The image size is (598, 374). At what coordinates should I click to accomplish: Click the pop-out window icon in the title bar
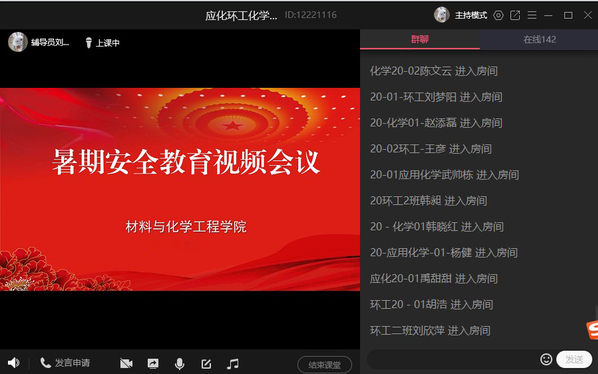[515, 15]
